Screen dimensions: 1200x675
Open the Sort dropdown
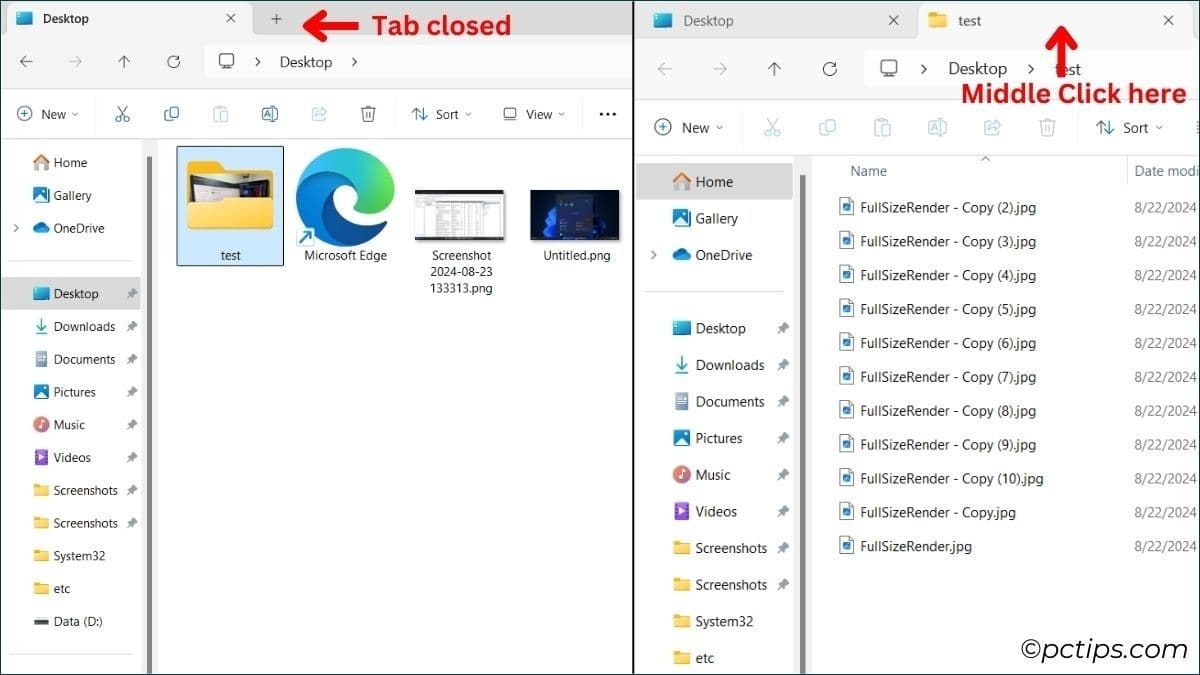[441, 114]
